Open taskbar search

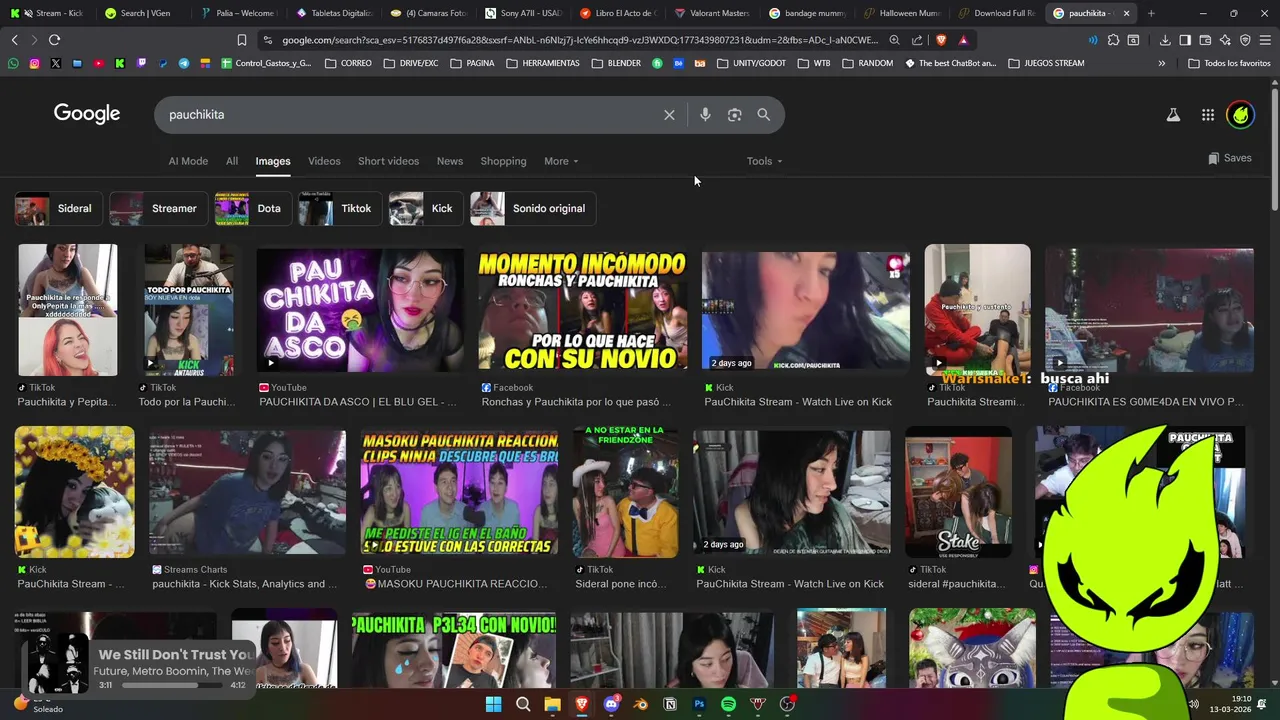[523, 704]
